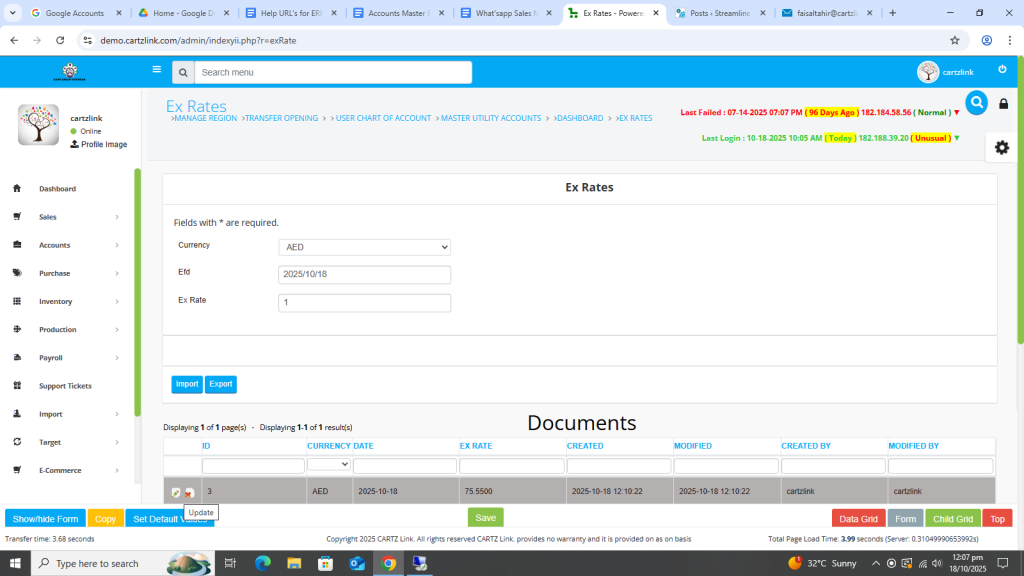
Task: Click the power logout icon
Action: coord(1002,70)
